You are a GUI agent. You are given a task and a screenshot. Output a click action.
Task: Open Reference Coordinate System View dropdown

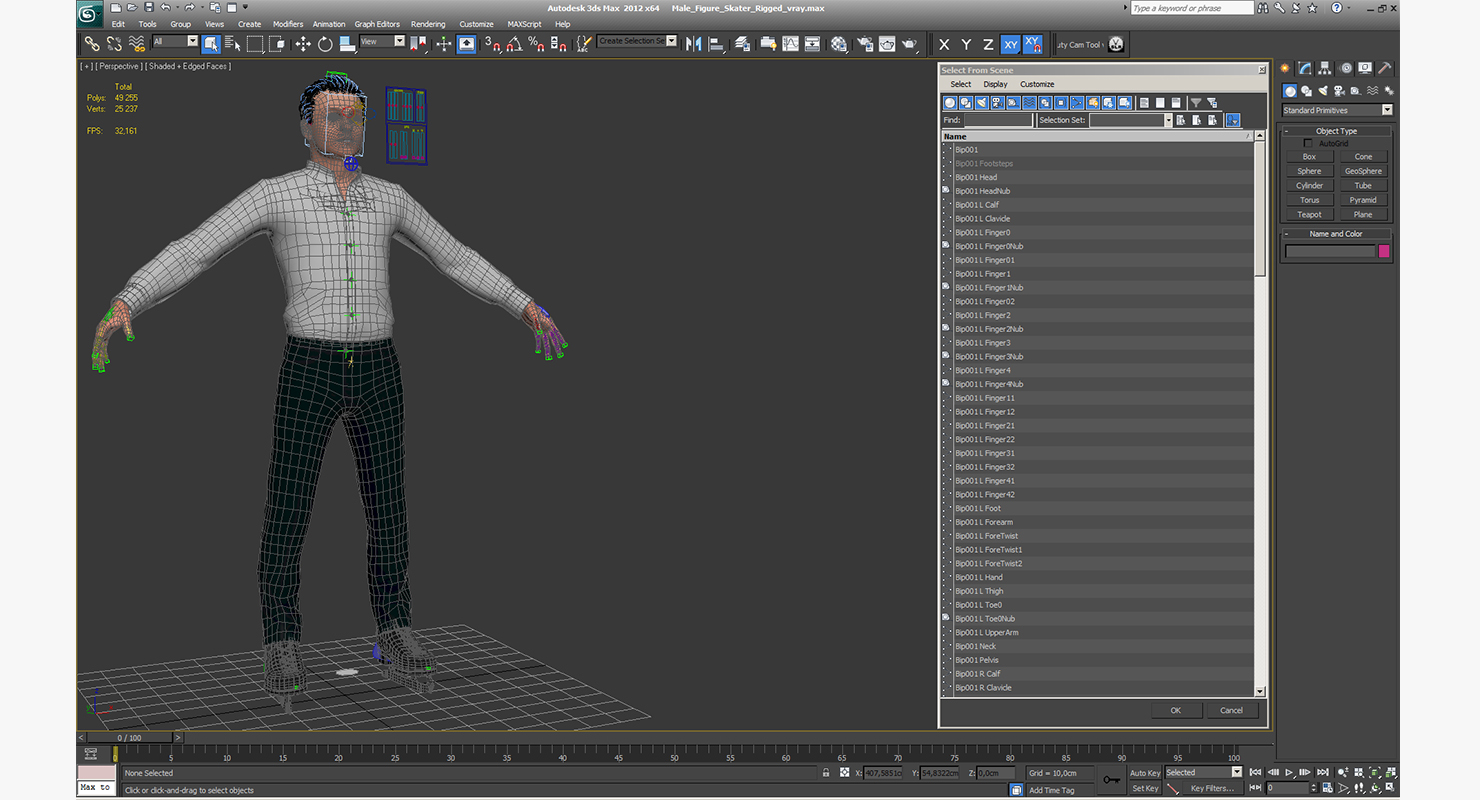tap(382, 41)
